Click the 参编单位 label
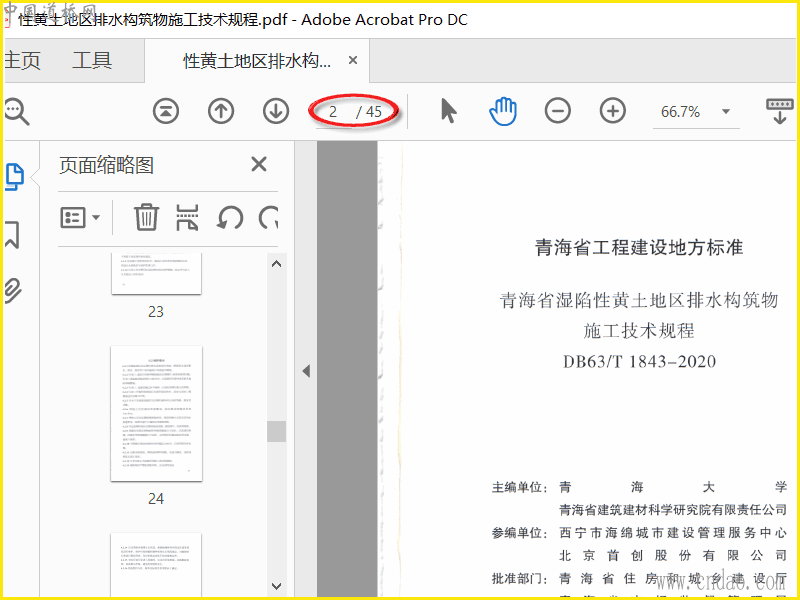The width and height of the screenshot is (800, 600). 517,533
